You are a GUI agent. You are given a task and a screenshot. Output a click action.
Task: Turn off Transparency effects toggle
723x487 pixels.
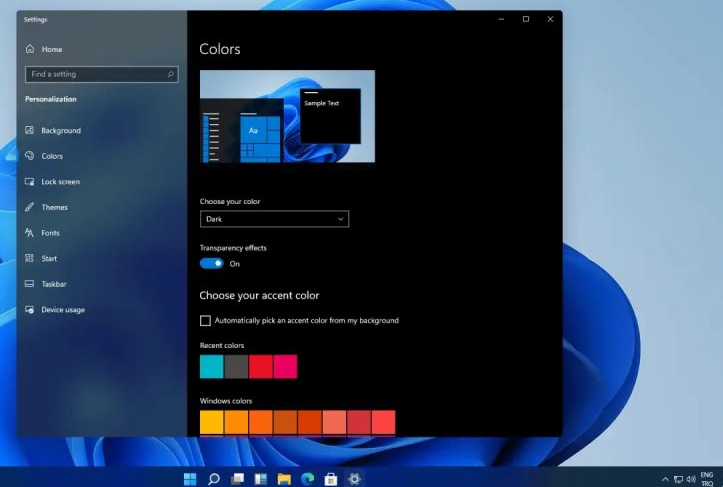tap(212, 263)
